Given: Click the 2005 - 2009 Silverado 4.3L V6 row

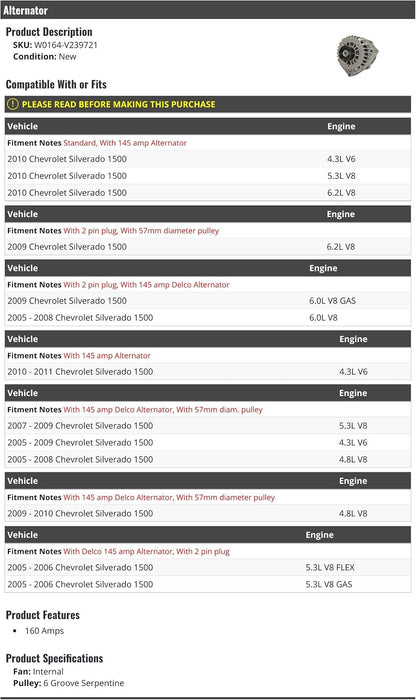Looking at the screenshot, I should click(x=208, y=443).
